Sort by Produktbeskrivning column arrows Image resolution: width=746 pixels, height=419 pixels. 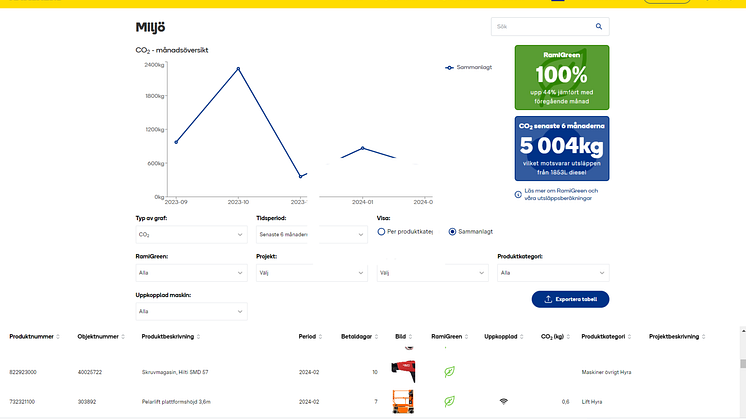pos(198,337)
